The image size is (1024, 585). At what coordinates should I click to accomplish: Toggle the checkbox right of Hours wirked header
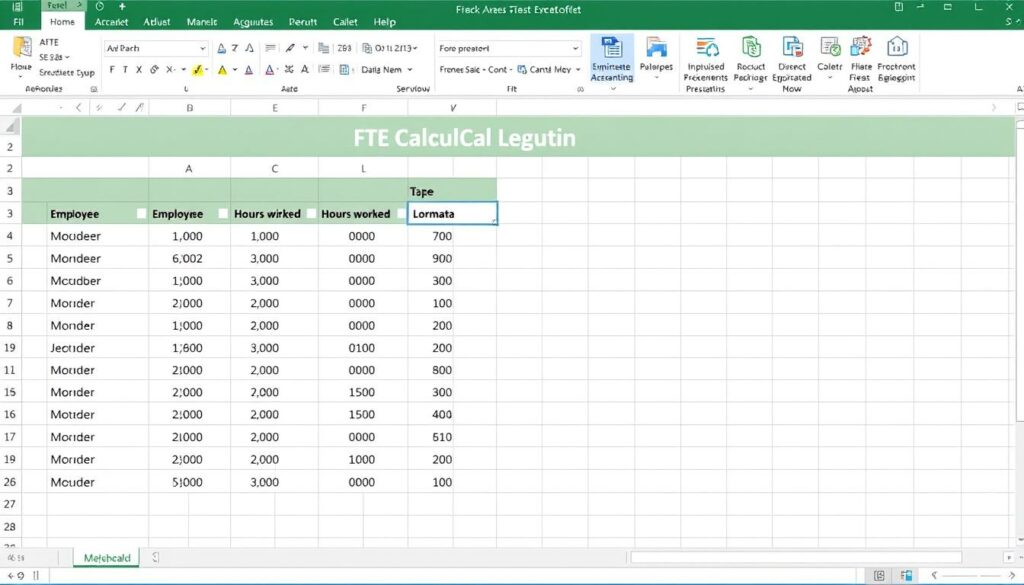pyautogui.click(x=312, y=213)
